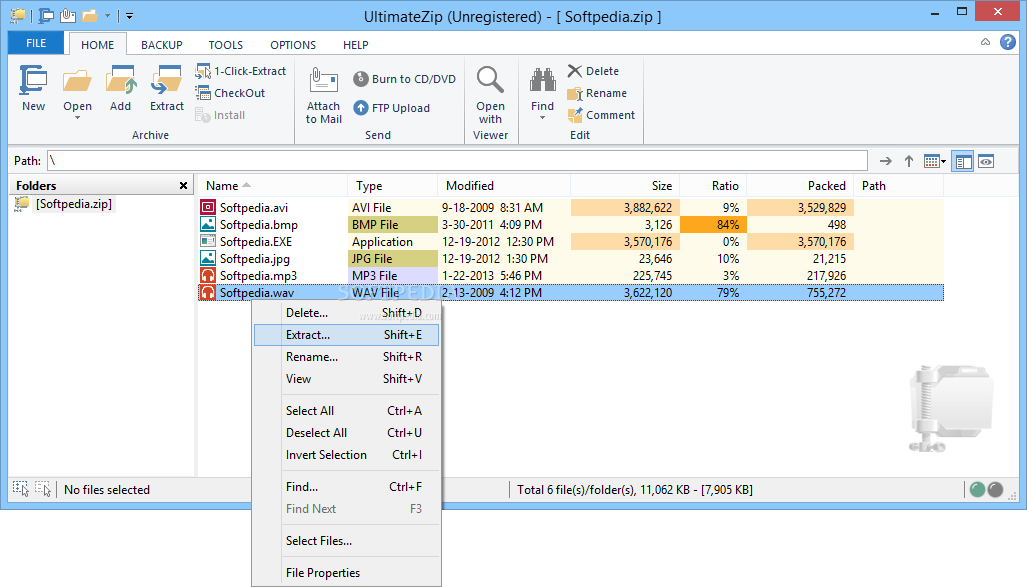Click the Add files icon
The height and width of the screenshot is (587, 1027).
(x=121, y=81)
